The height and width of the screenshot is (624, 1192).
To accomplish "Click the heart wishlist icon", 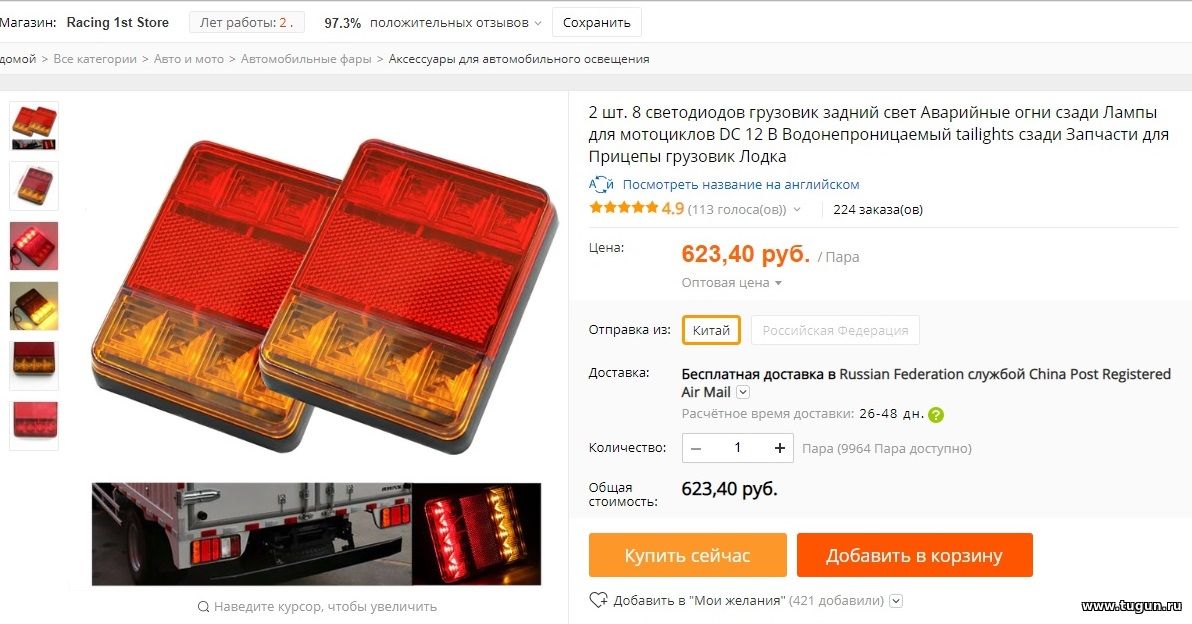I will point(598,600).
